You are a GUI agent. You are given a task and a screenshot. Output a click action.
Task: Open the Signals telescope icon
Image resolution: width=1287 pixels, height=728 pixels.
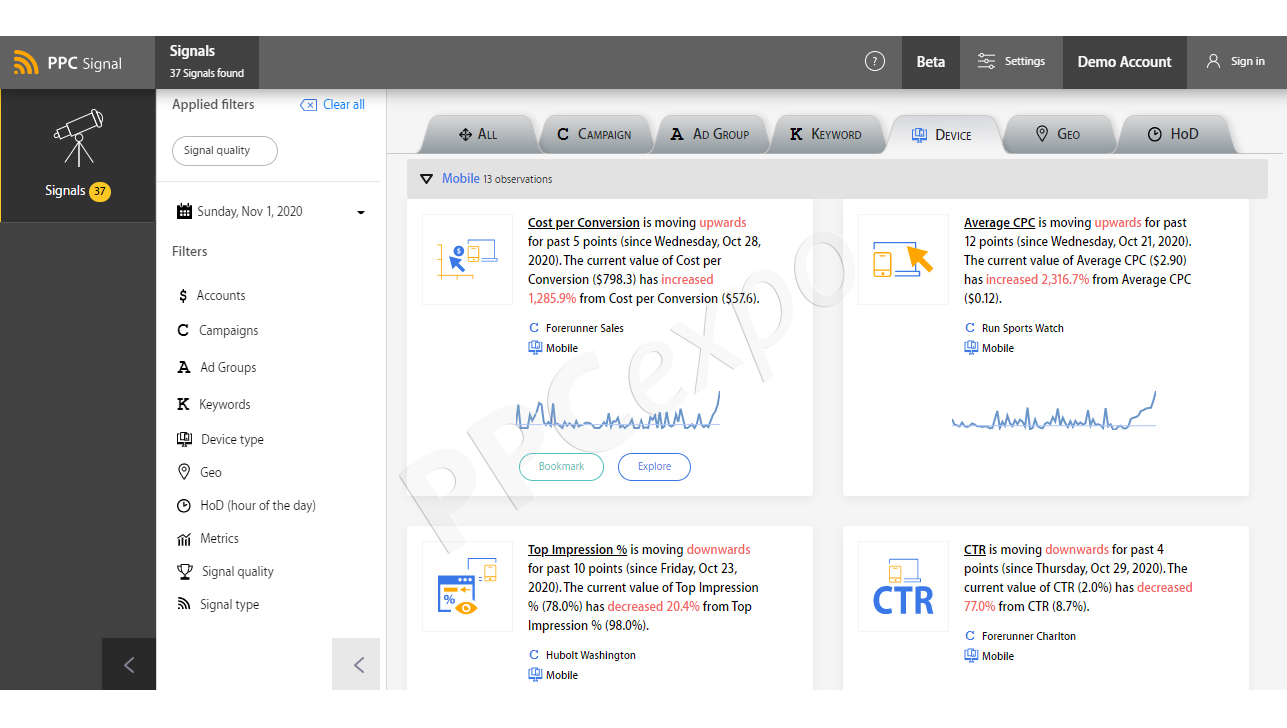click(x=78, y=137)
